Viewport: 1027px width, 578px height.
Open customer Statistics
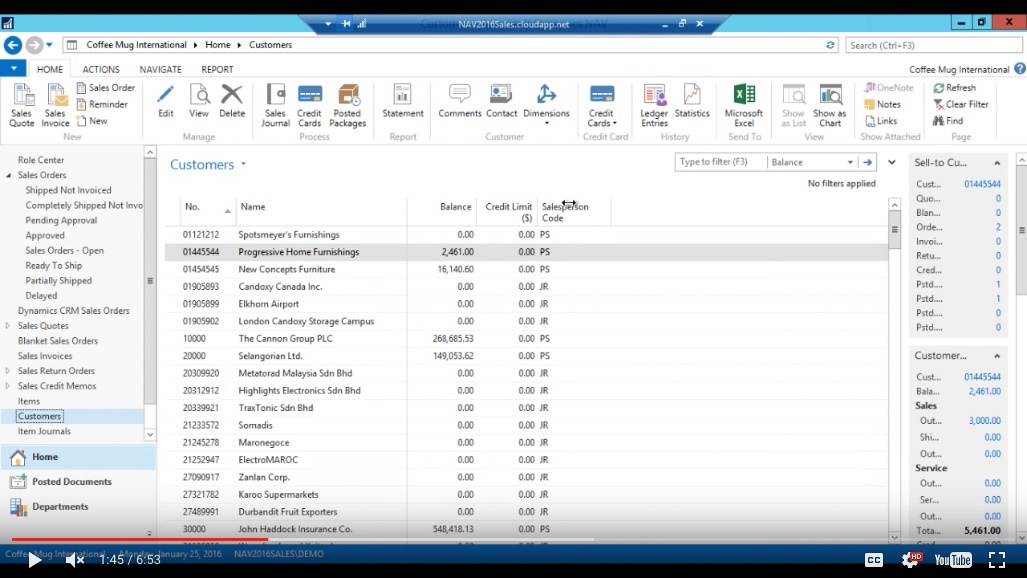[693, 105]
